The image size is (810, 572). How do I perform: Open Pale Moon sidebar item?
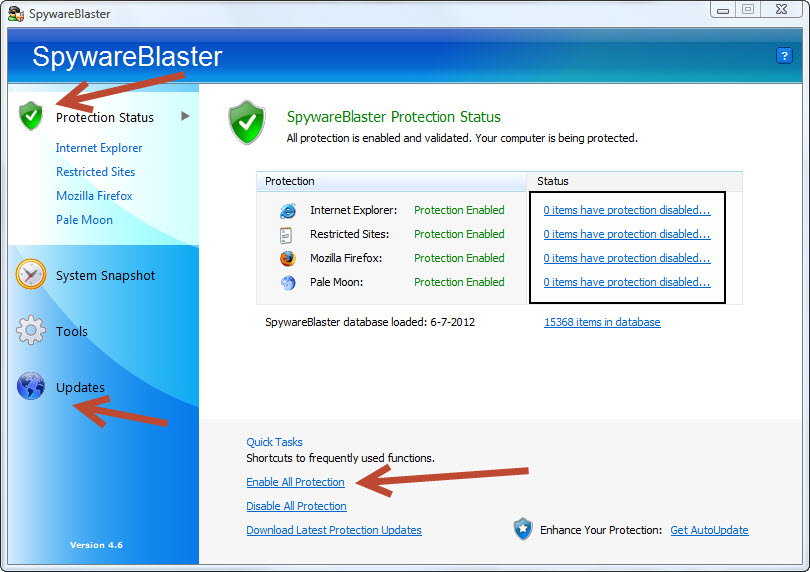[84, 220]
